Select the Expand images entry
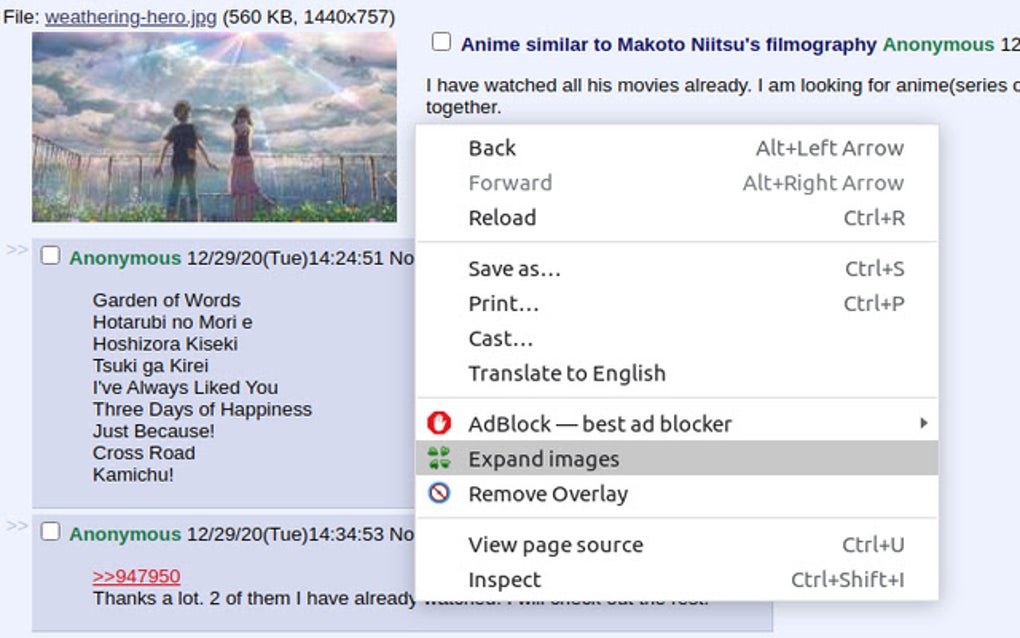Image resolution: width=1020 pixels, height=638 pixels. (543, 459)
